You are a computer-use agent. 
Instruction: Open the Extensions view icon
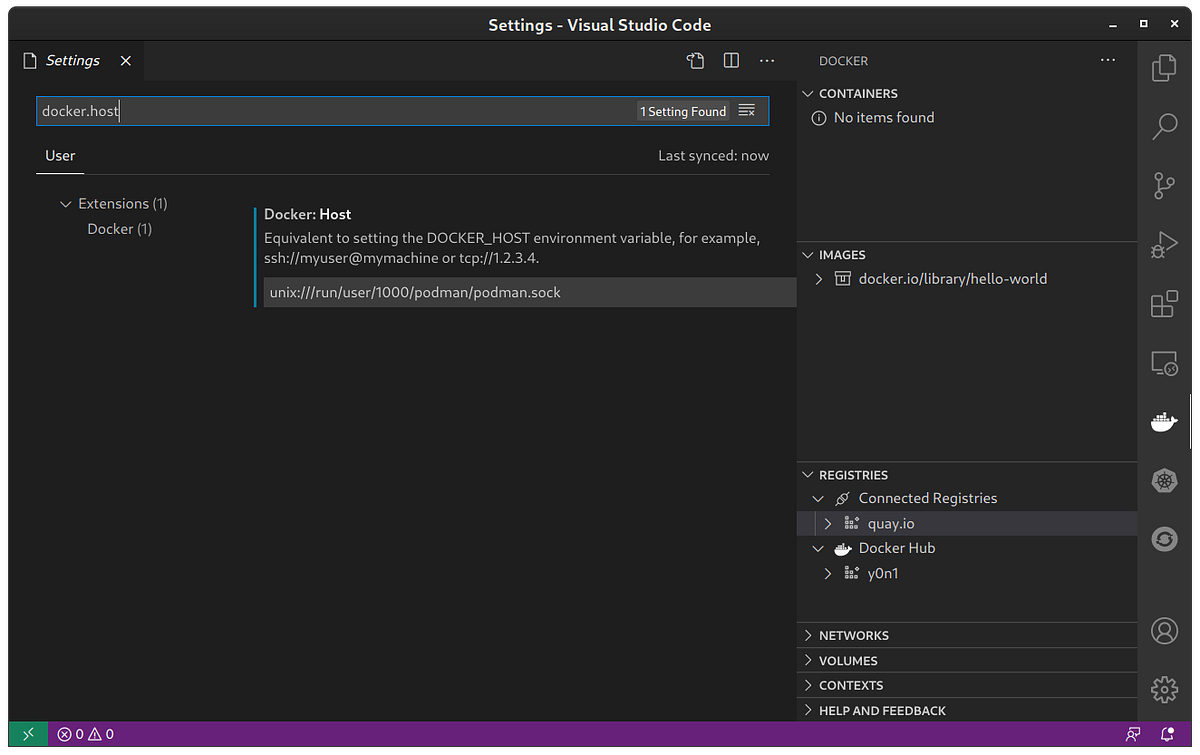pos(1164,304)
